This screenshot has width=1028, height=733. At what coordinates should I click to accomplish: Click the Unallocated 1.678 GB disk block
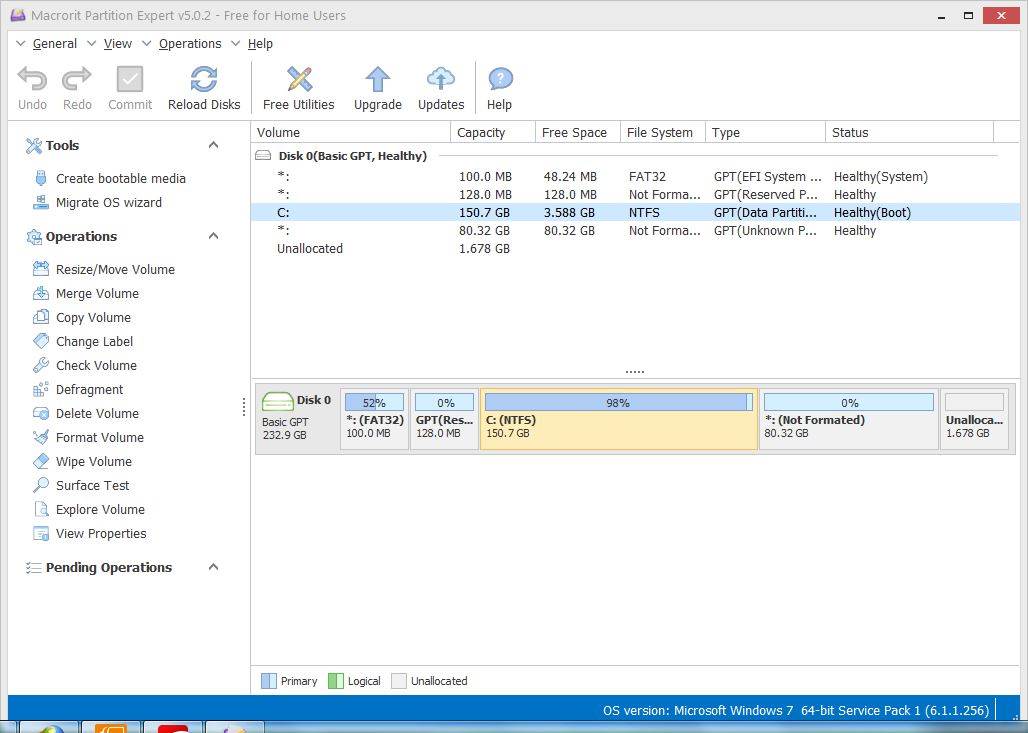coord(974,419)
